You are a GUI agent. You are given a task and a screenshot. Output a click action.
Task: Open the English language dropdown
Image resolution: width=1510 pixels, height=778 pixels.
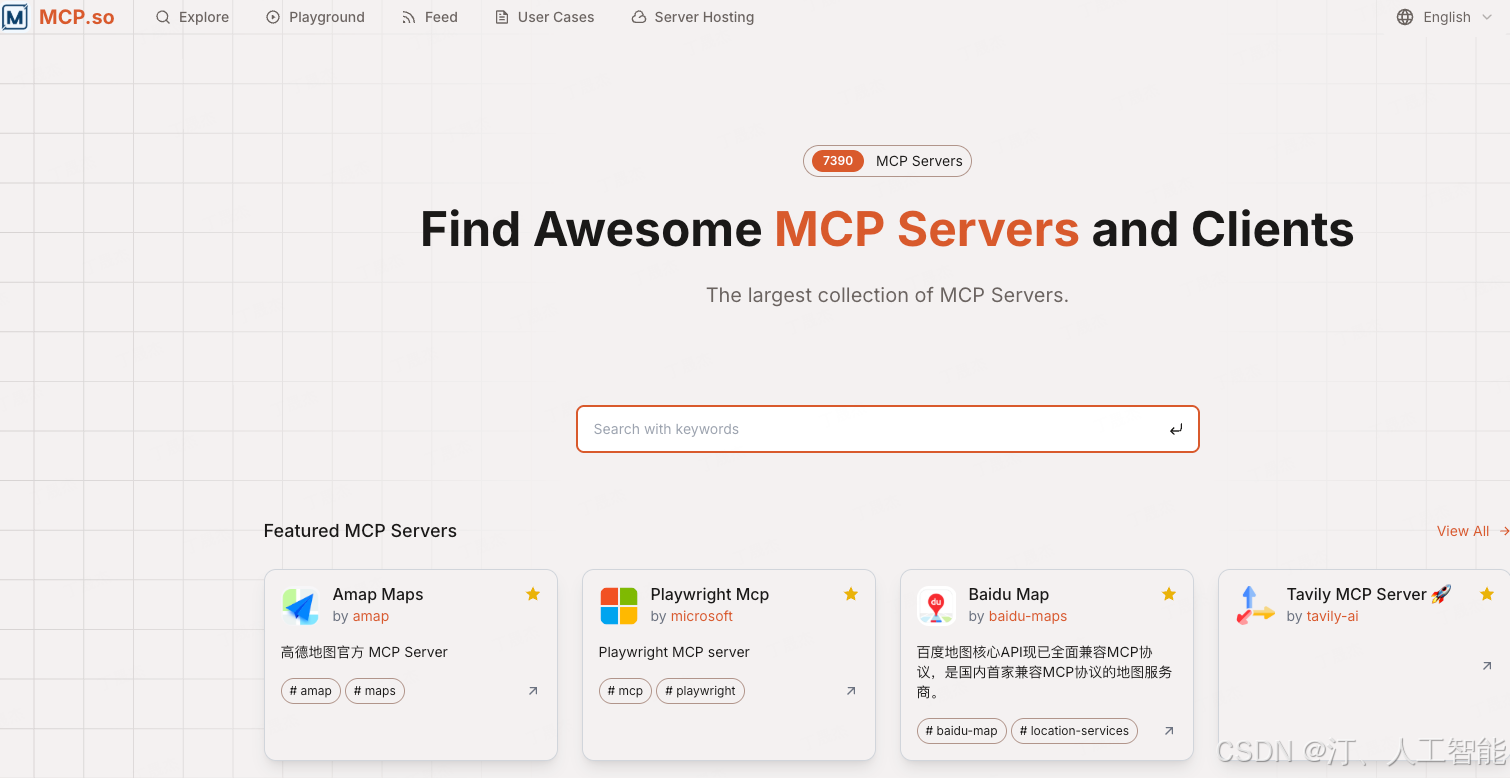coord(1444,17)
